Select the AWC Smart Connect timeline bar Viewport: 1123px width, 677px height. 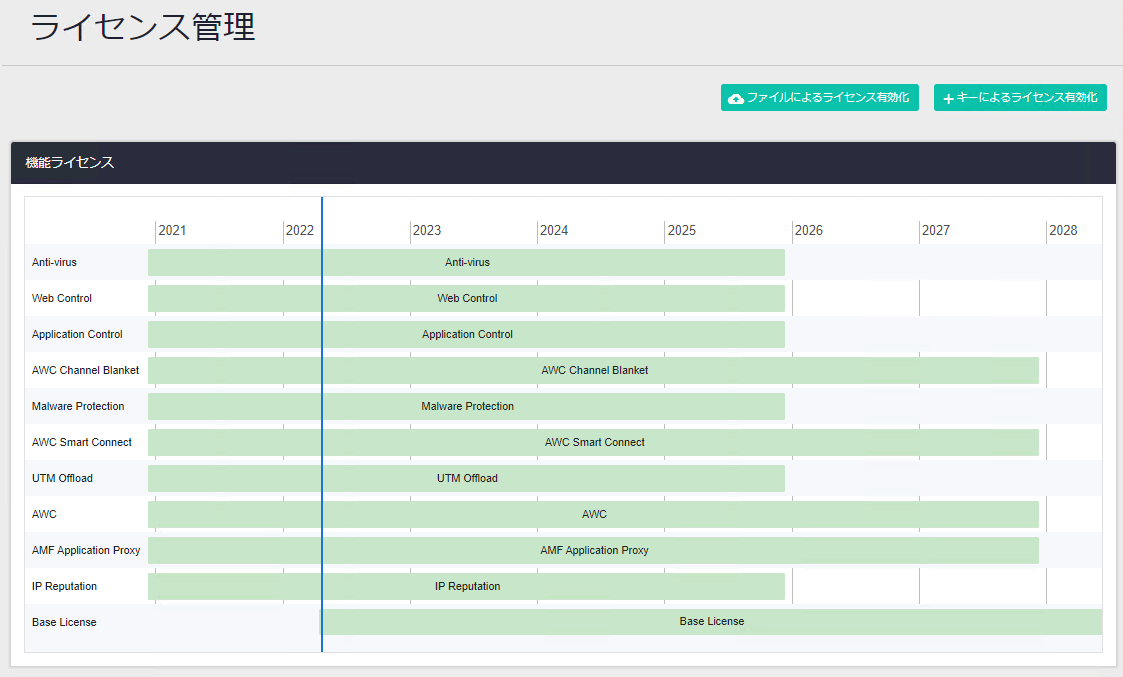click(x=593, y=442)
